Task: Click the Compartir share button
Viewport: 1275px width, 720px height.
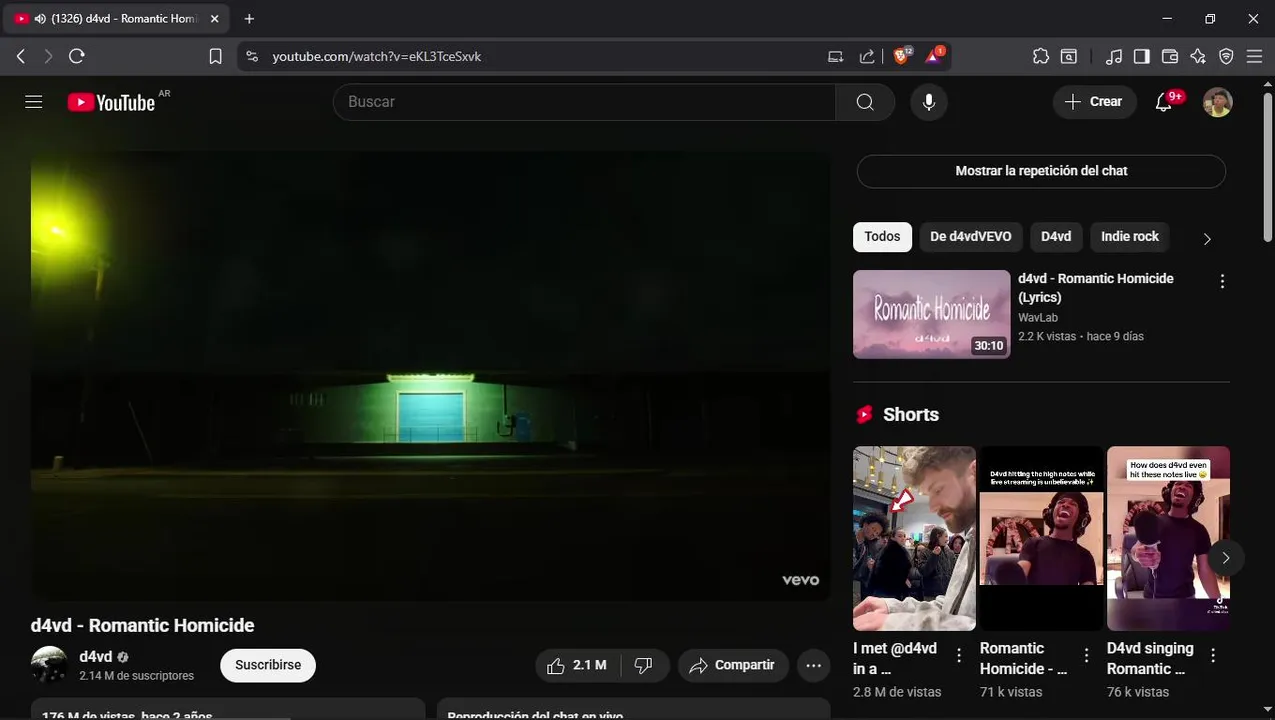Action: (x=733, y=665)
